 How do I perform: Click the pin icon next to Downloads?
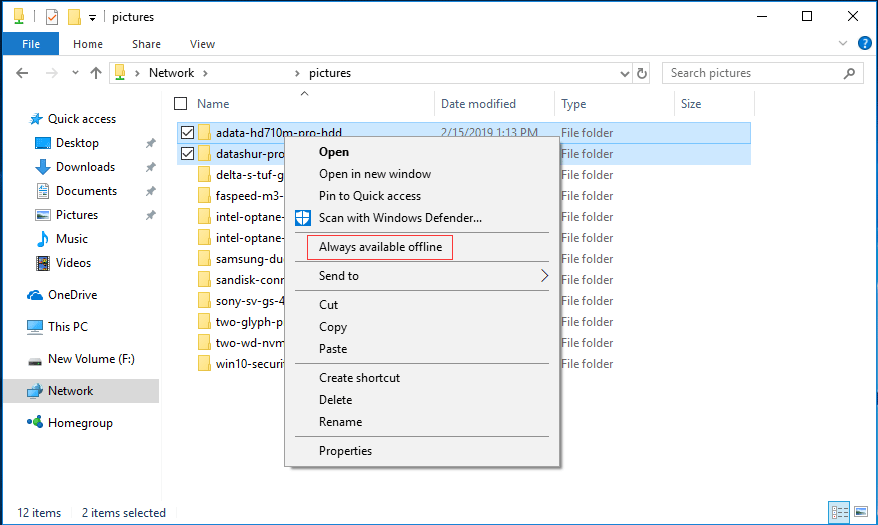(151, 167)
